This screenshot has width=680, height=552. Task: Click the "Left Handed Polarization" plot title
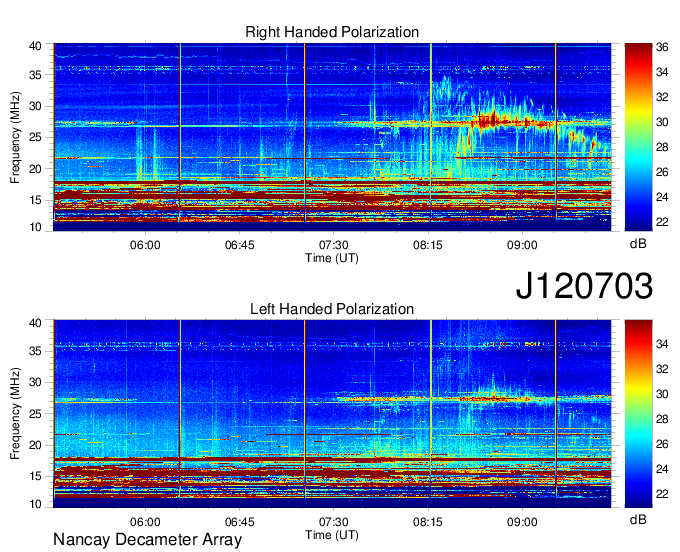click(332, 309)
